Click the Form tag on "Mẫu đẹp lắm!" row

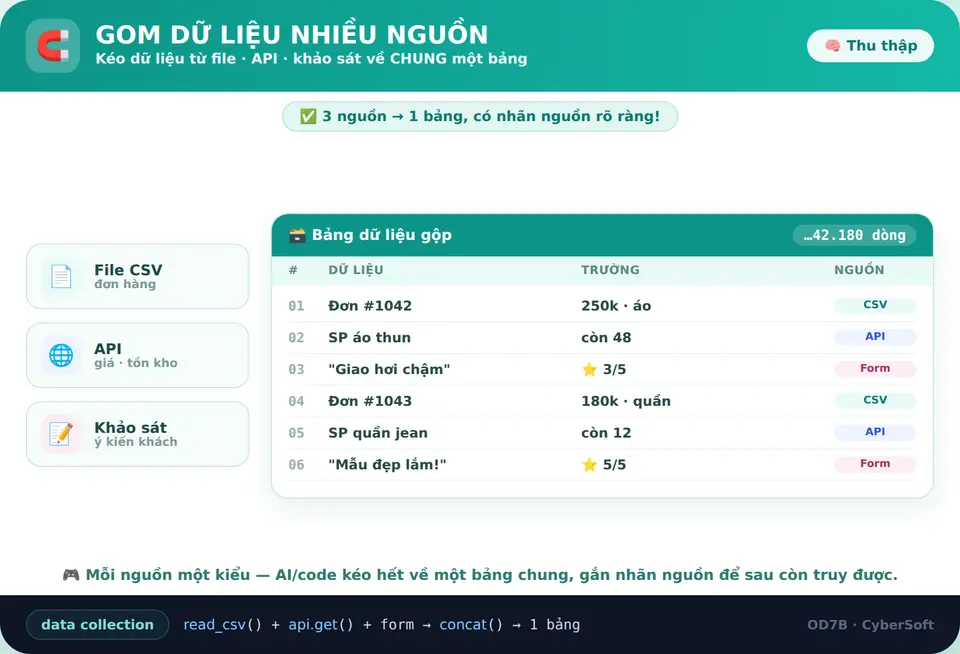(x=875, y=464)
